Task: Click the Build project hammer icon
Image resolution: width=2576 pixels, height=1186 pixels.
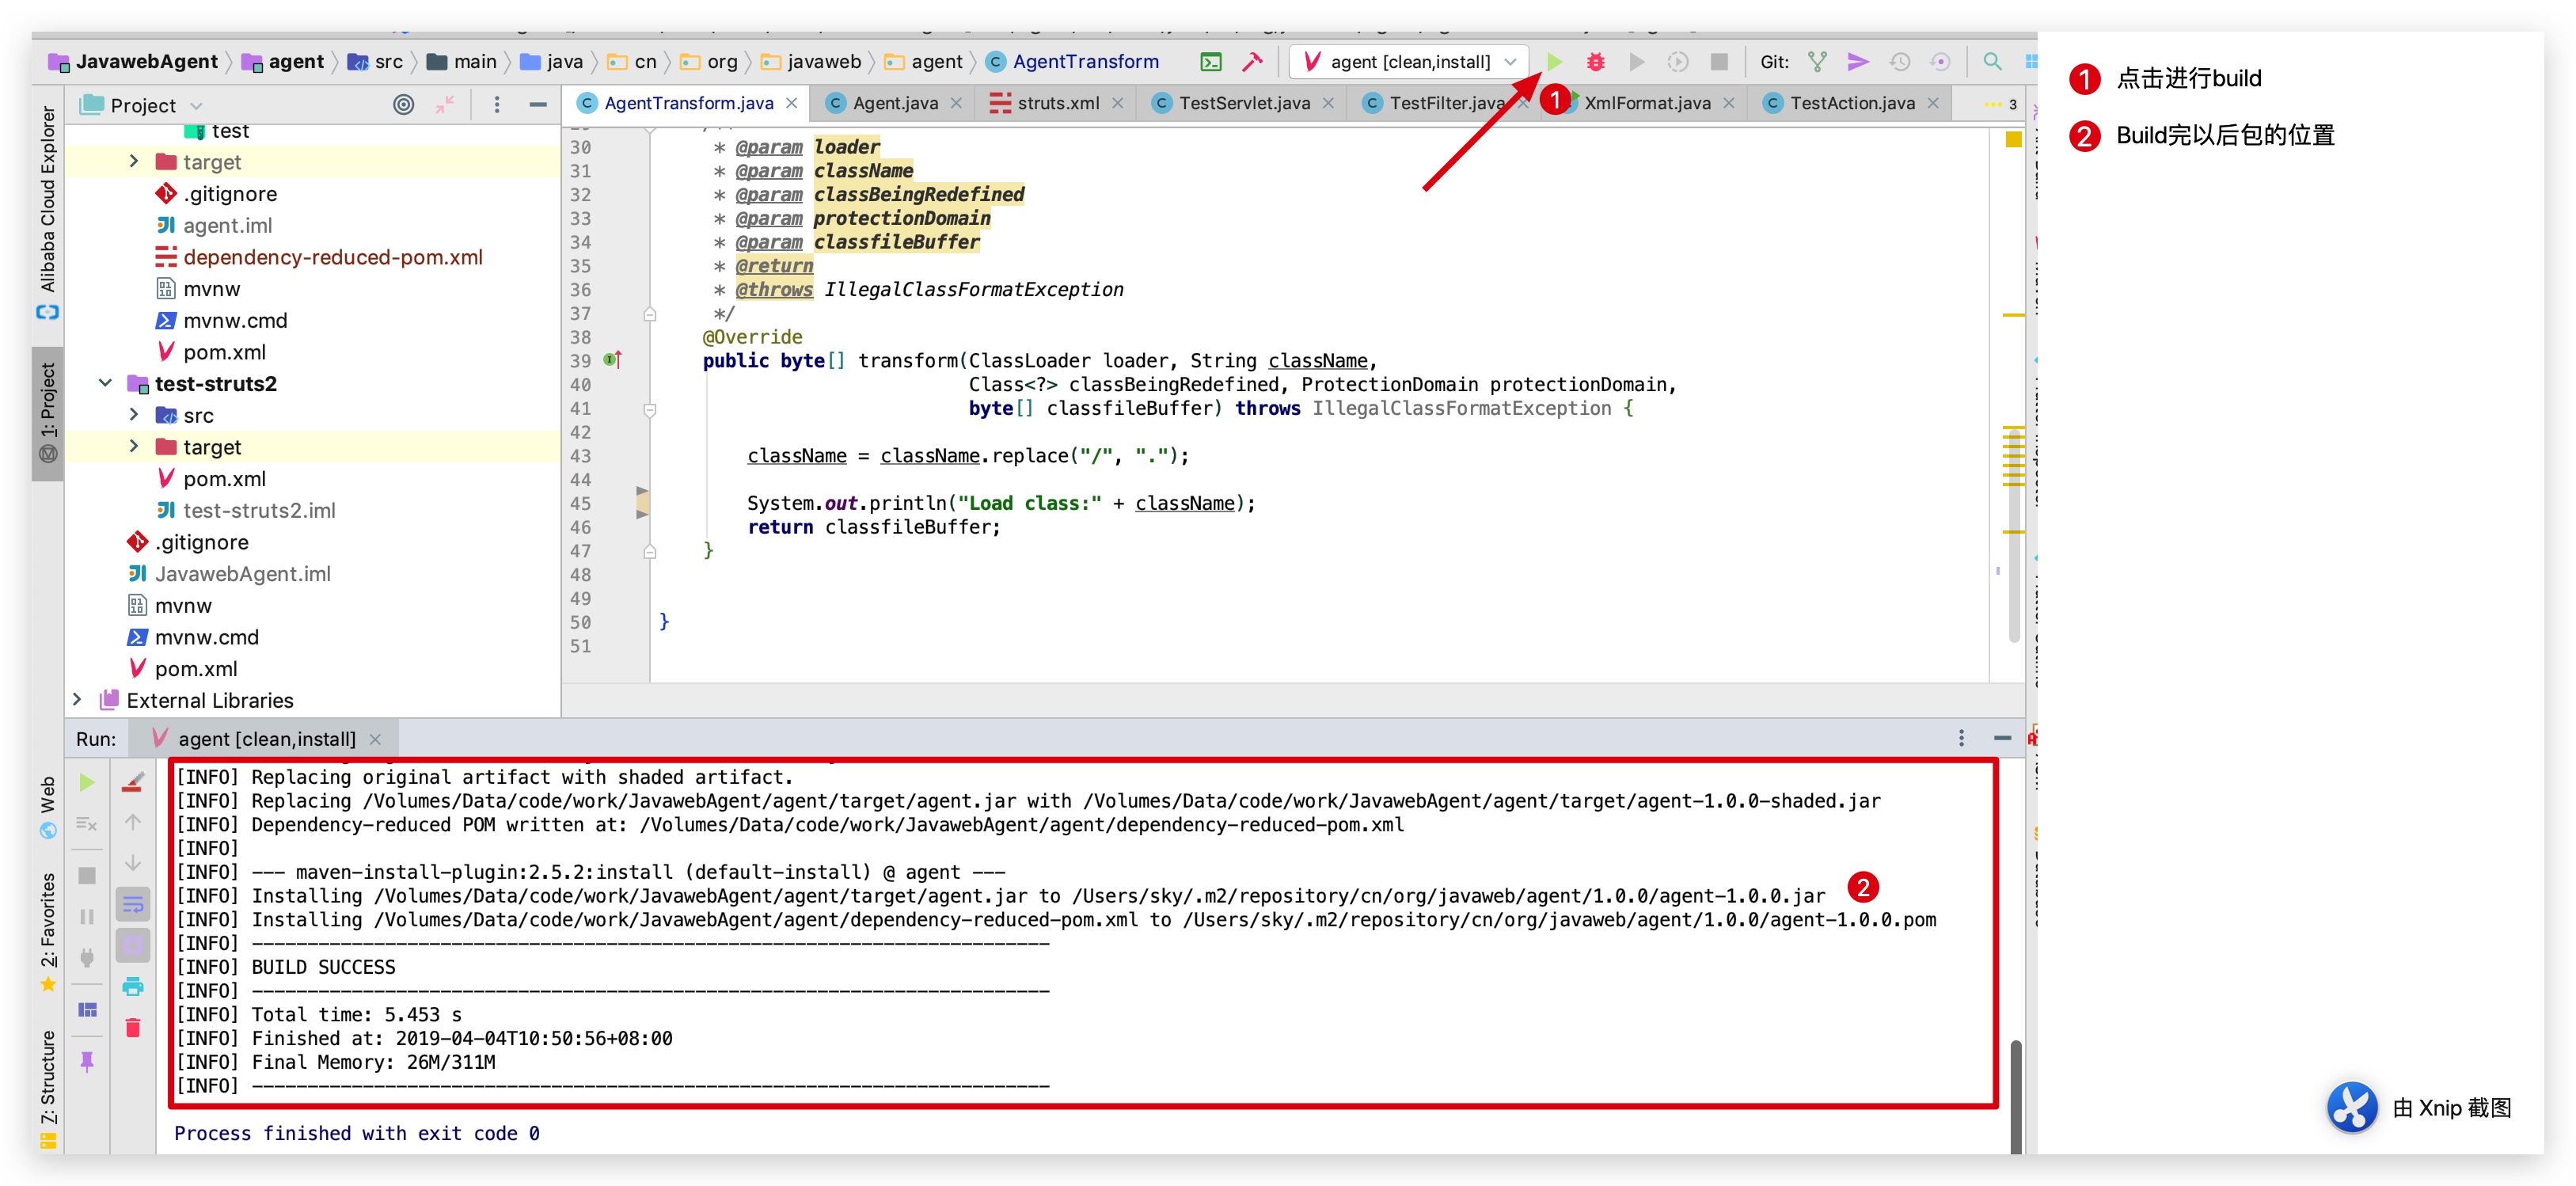Action: (x=1252, y=62)
